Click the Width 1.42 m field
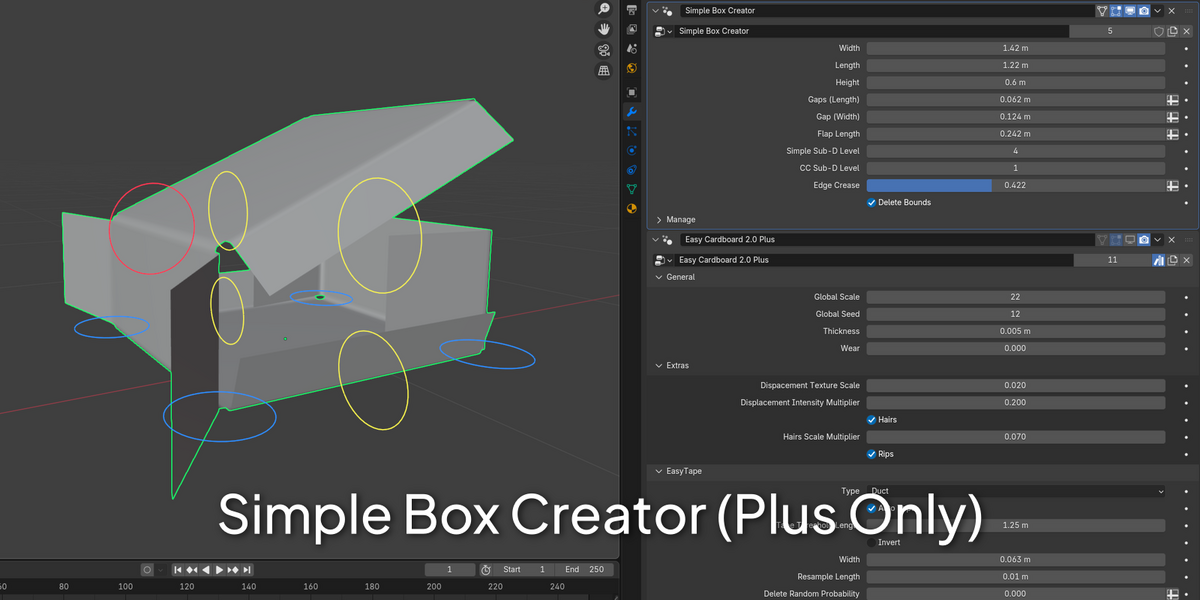 (1016, 48)
